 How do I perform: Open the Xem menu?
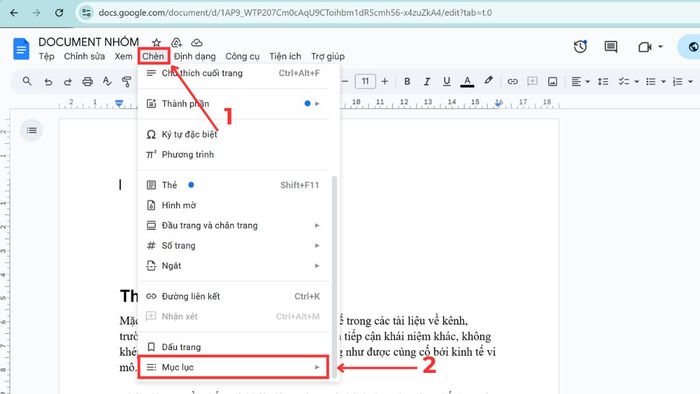[x=123, y=56]
